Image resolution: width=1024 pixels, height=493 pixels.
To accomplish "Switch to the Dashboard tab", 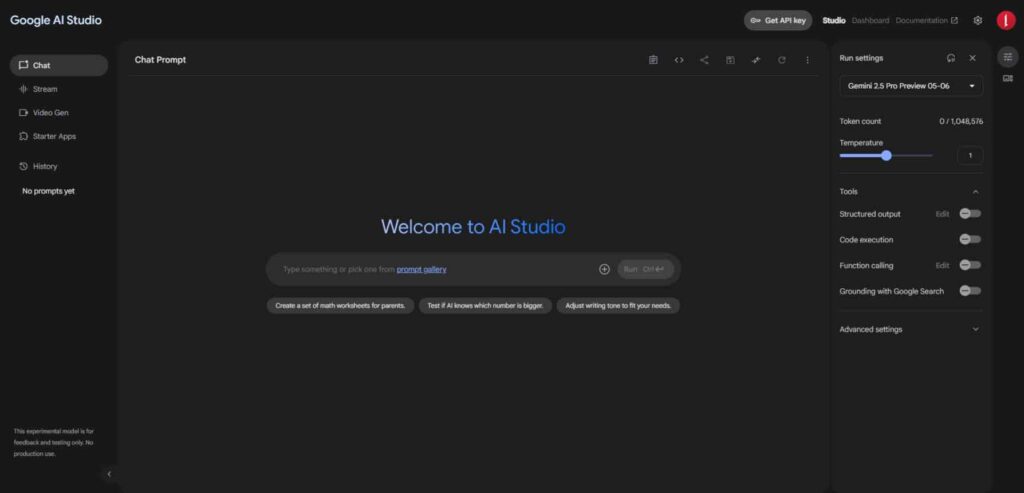I will 871,20.
